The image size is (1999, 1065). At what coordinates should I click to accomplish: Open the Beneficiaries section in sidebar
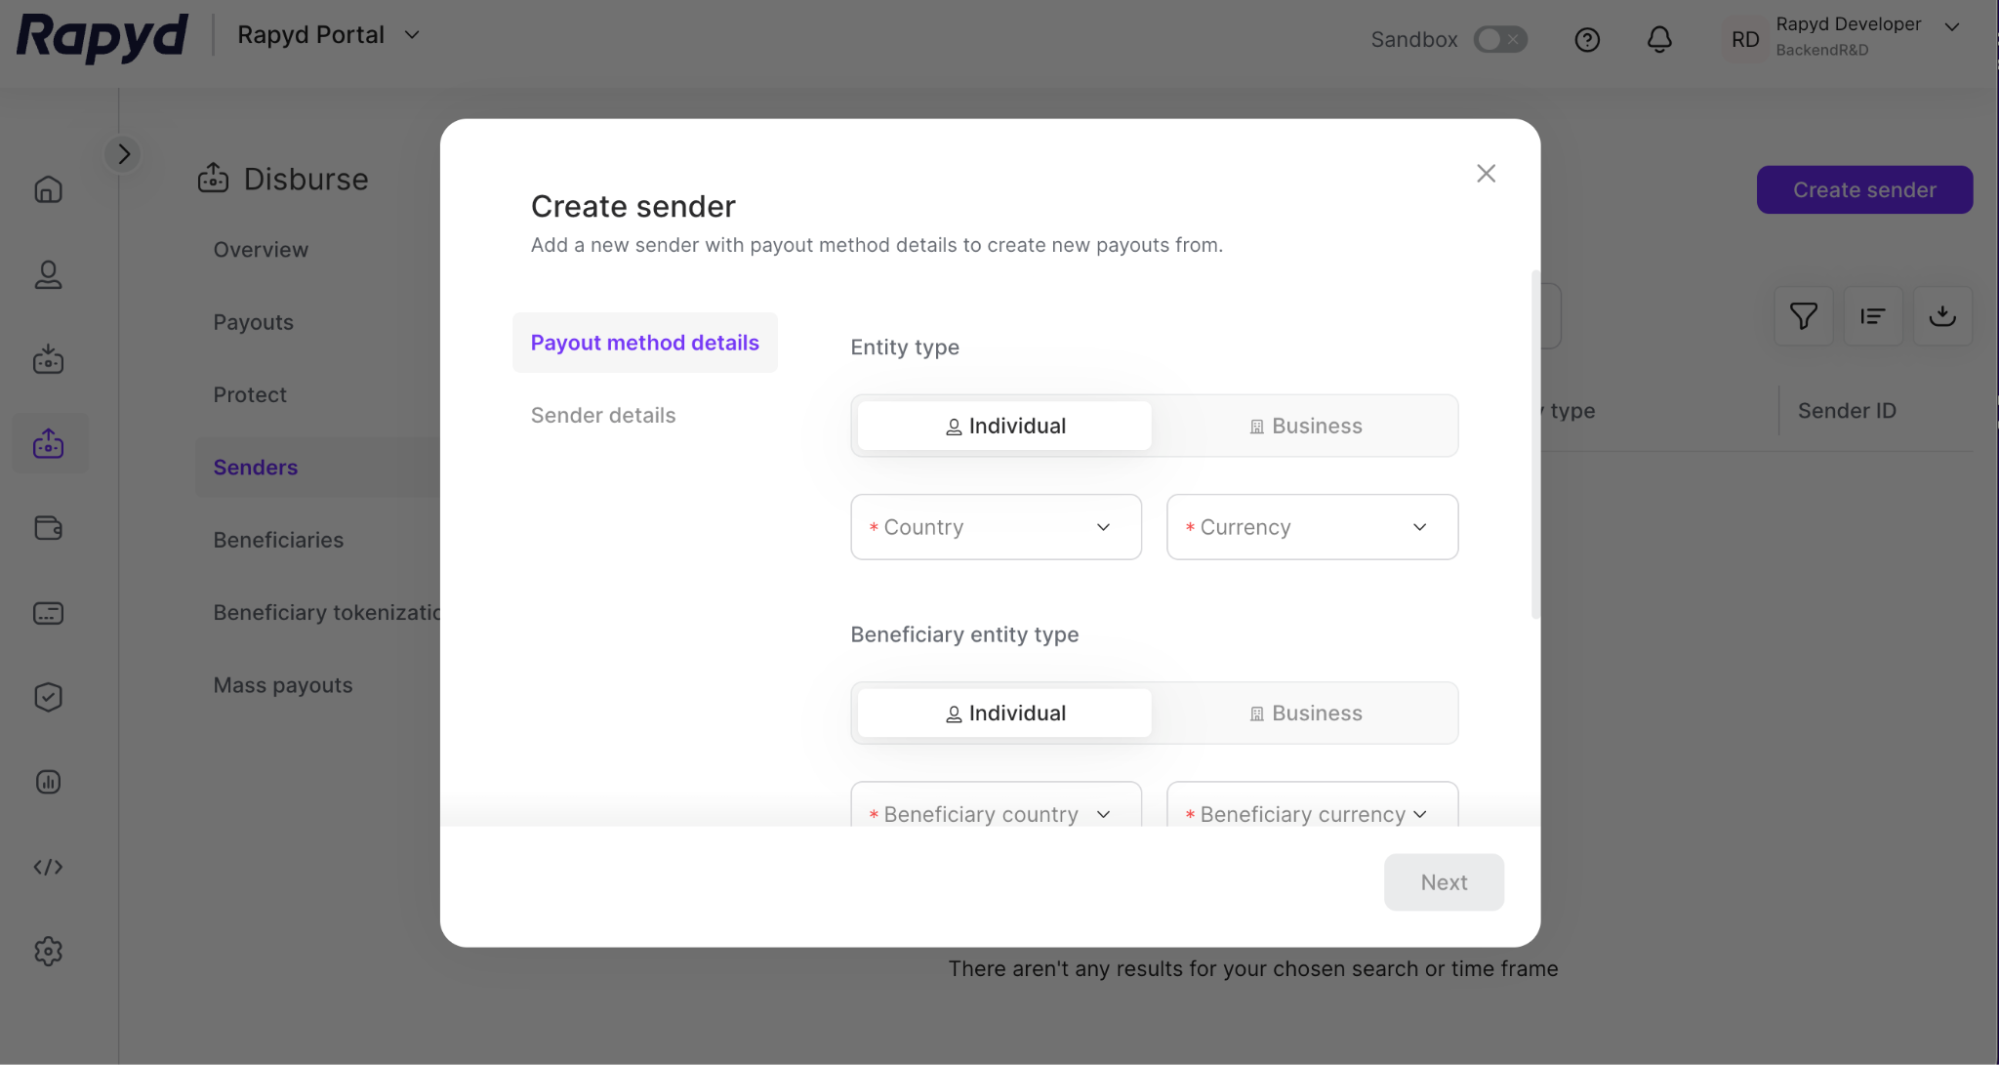coord(277,539)
